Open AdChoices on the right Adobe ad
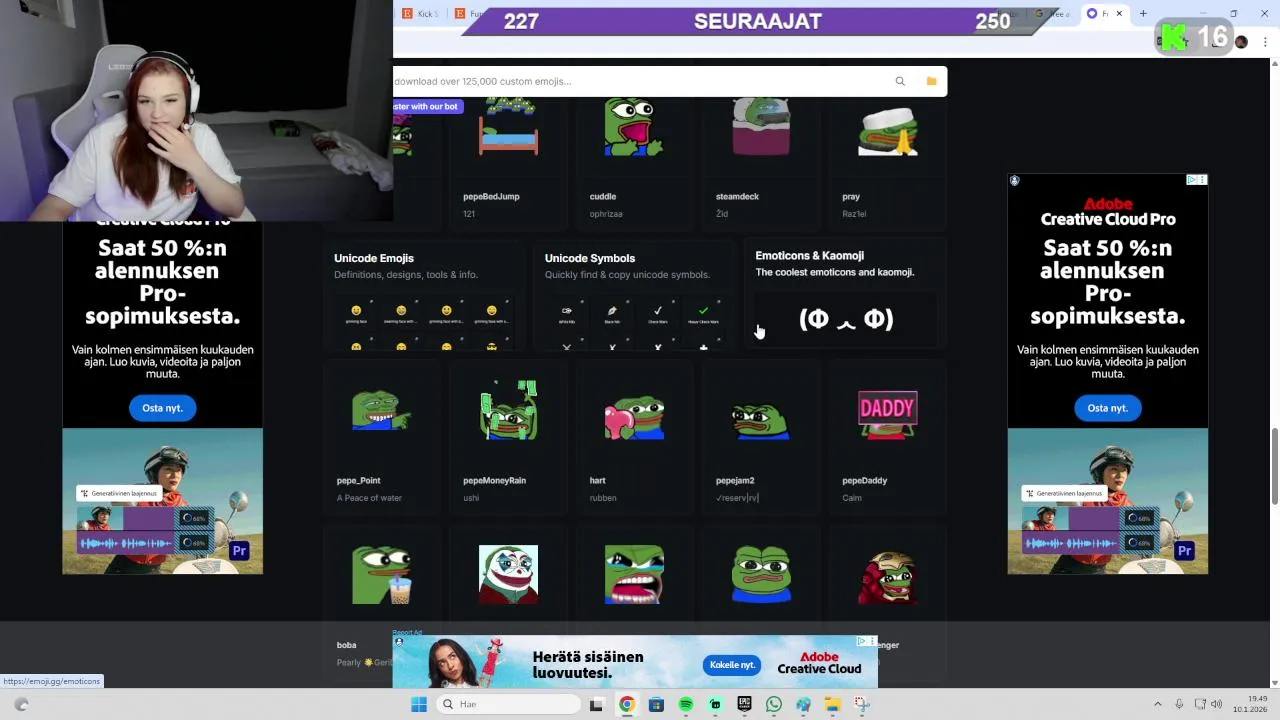 (x=1192, y=180)
